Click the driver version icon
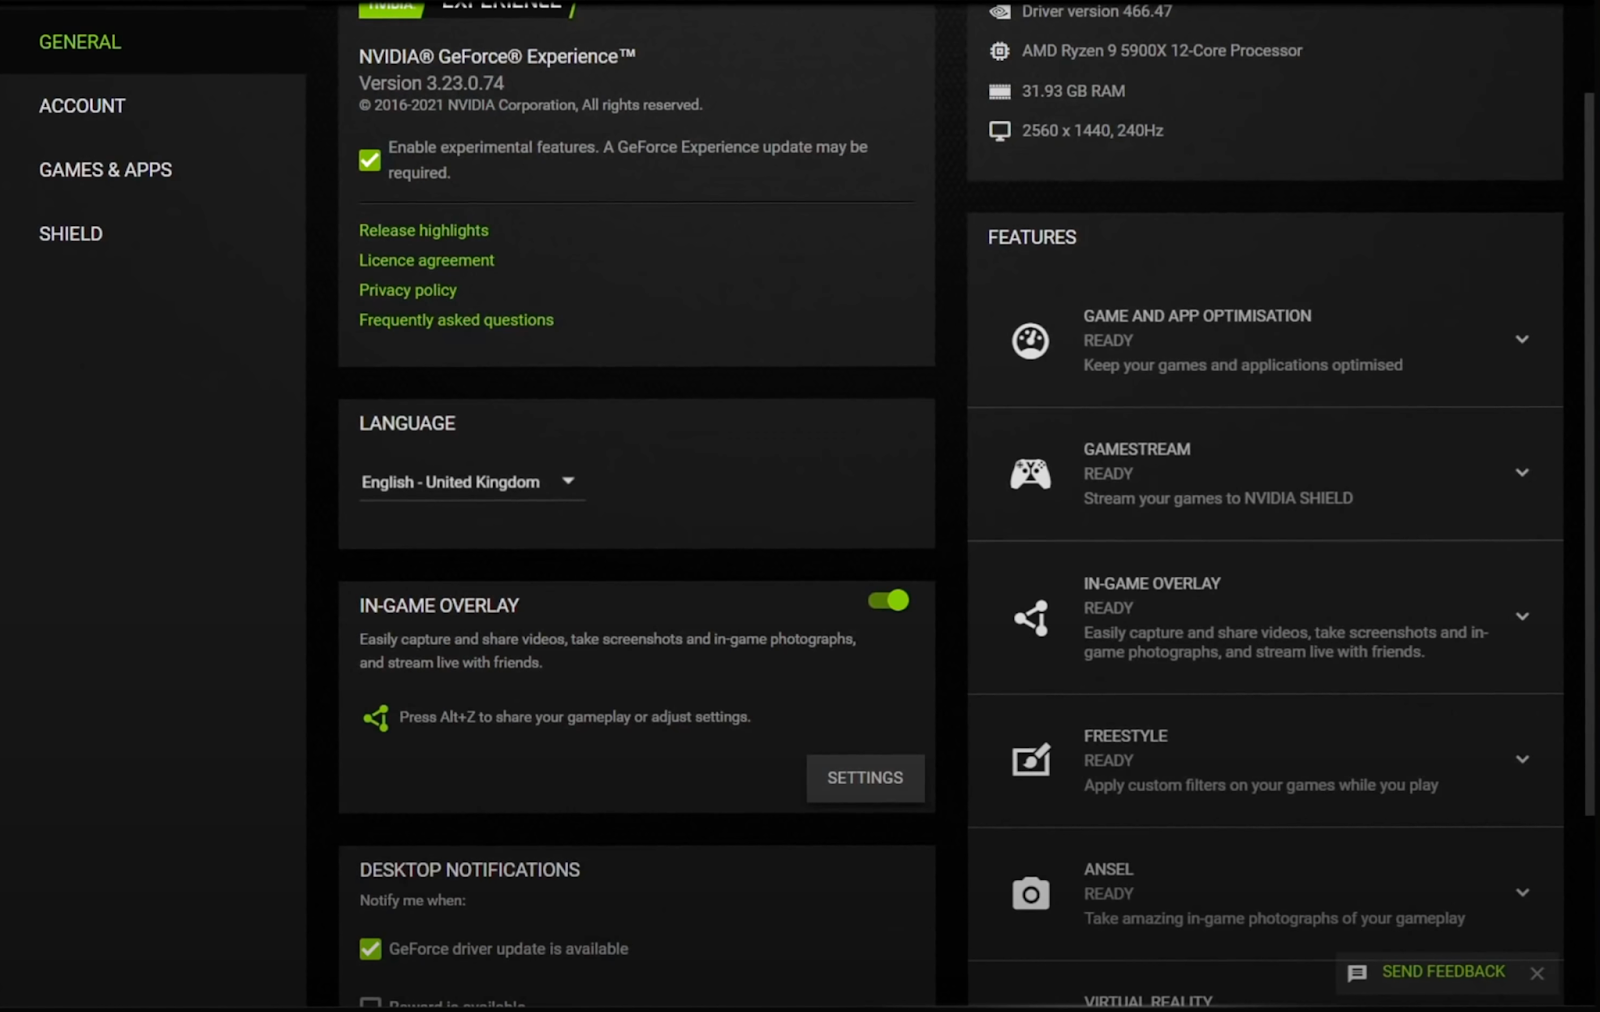The height and width of the screenshot is (1012, 1600). (x=1000, y=12)
